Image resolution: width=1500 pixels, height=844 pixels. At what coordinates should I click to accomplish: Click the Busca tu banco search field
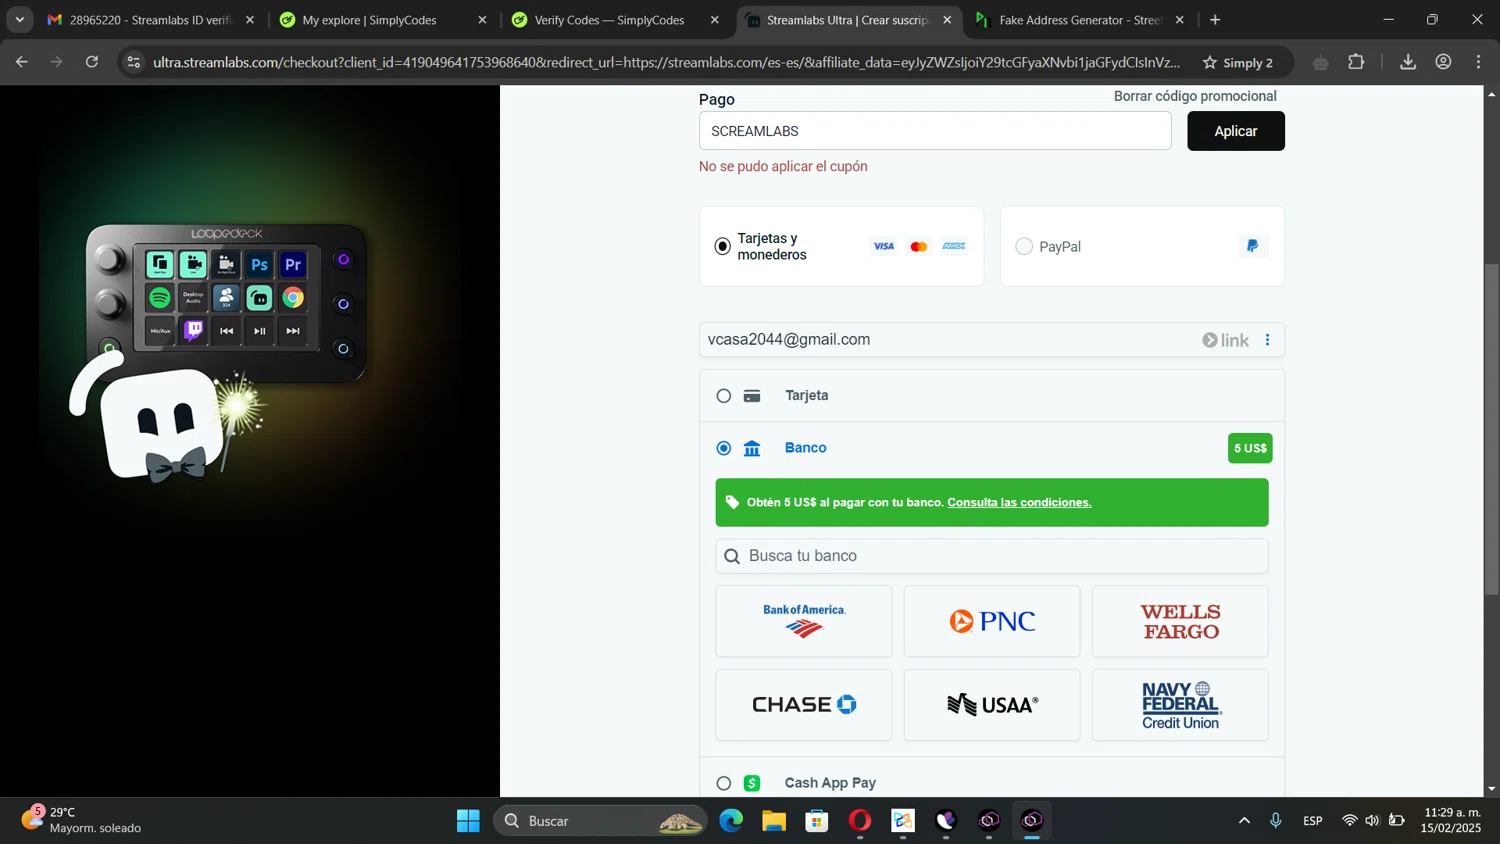[992, 556]
